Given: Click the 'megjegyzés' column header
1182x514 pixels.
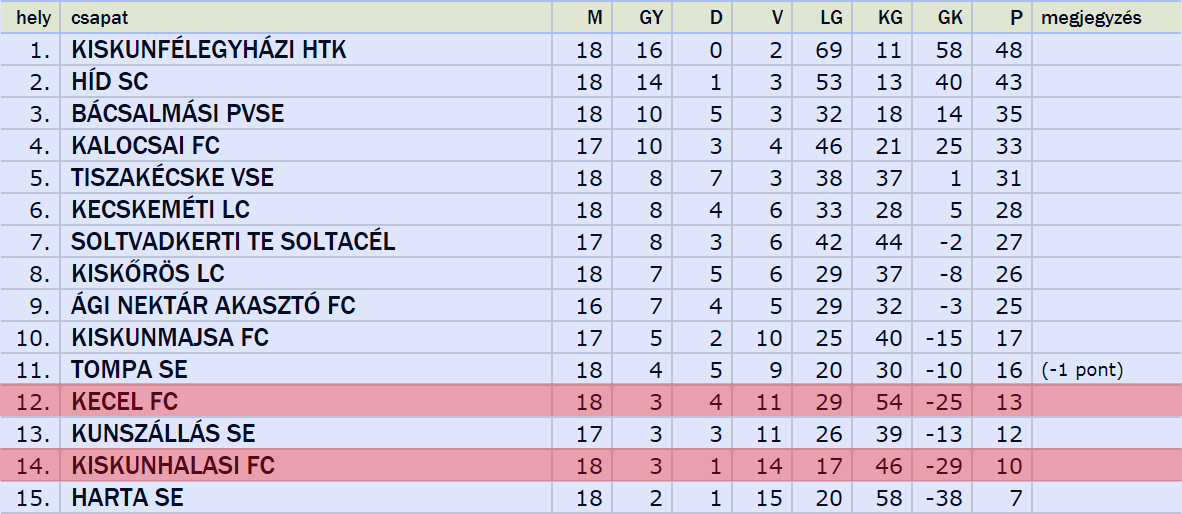Looking at the screenshot, I should [x=1091, y=18].
